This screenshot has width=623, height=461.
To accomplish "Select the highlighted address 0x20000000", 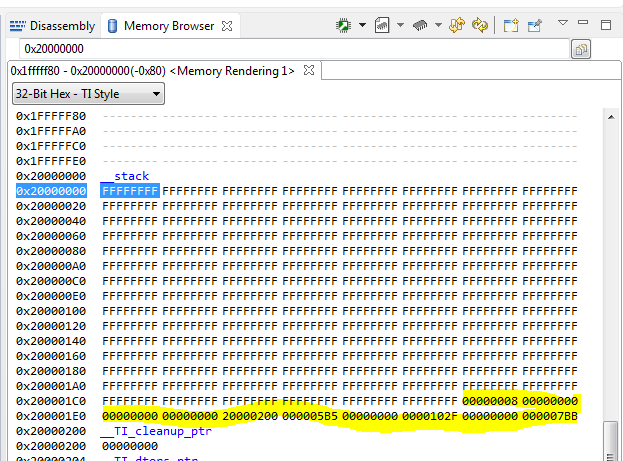I will [51, 191].
